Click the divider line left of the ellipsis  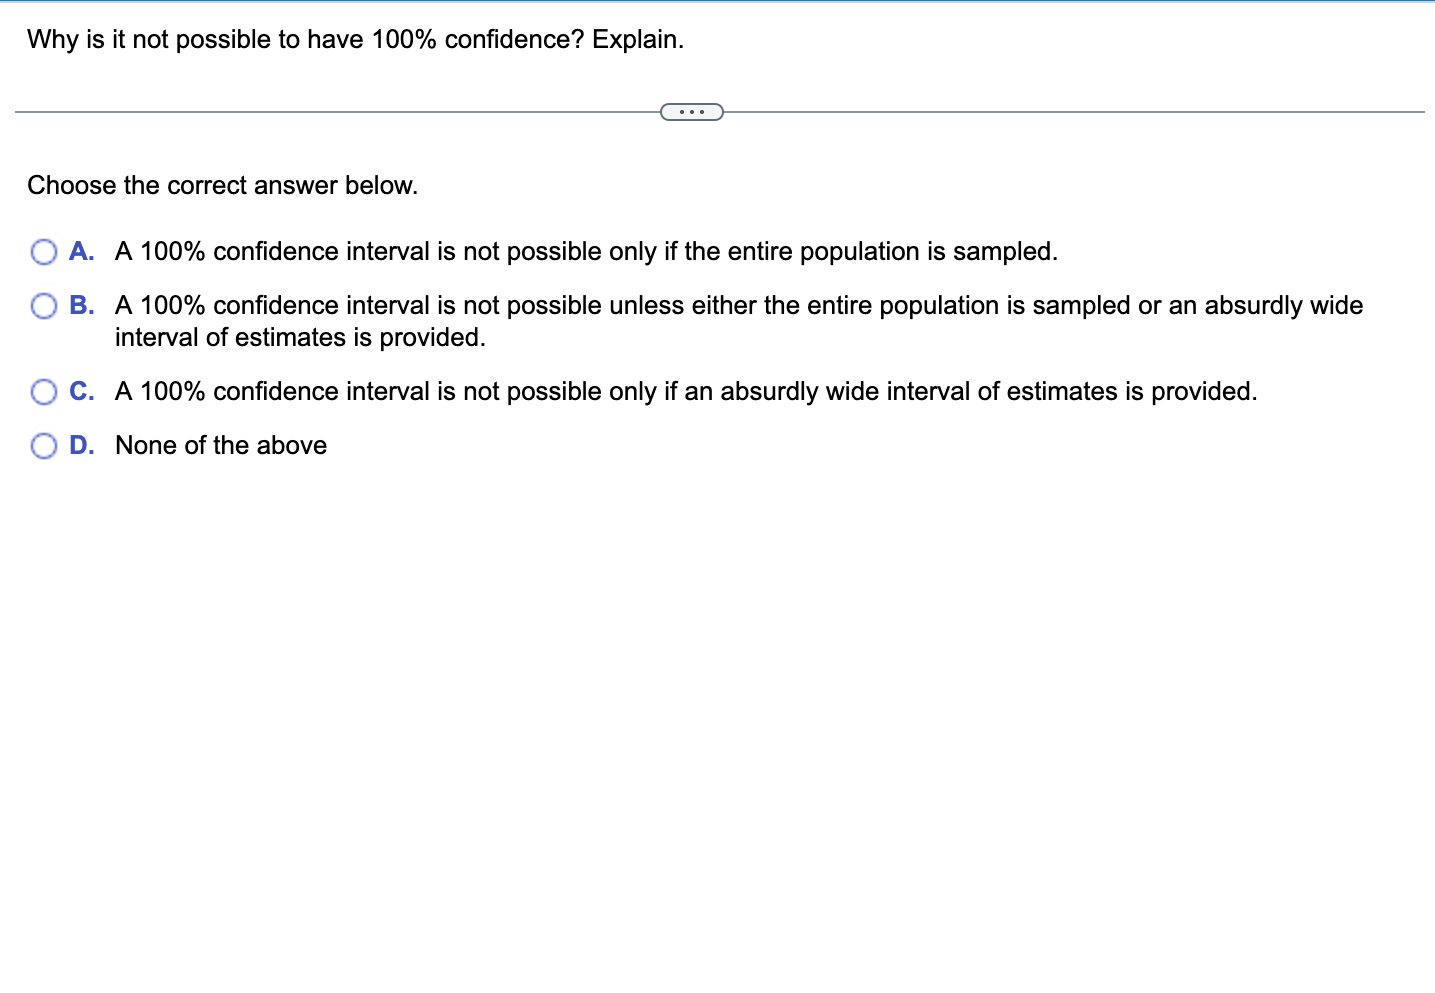(338, 112)
